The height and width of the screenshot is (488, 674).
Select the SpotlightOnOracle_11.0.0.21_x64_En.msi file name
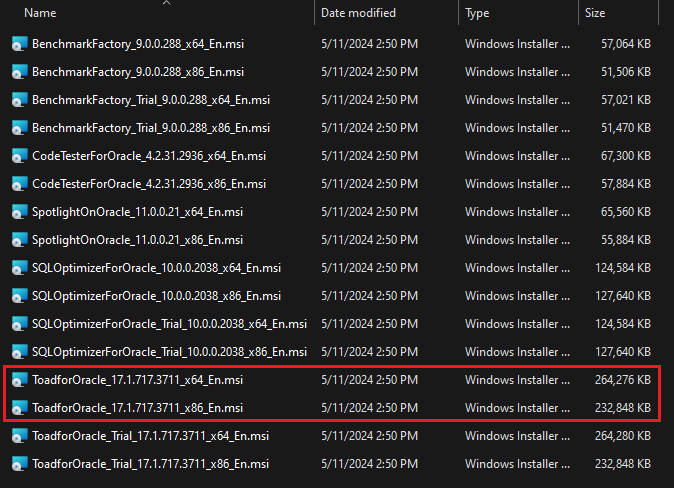pyautogui.click(x=137, y=212)
